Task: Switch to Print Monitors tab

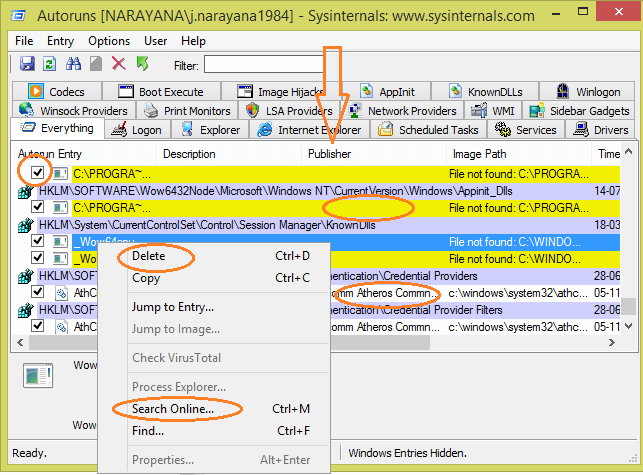Action: coord(187,111)
